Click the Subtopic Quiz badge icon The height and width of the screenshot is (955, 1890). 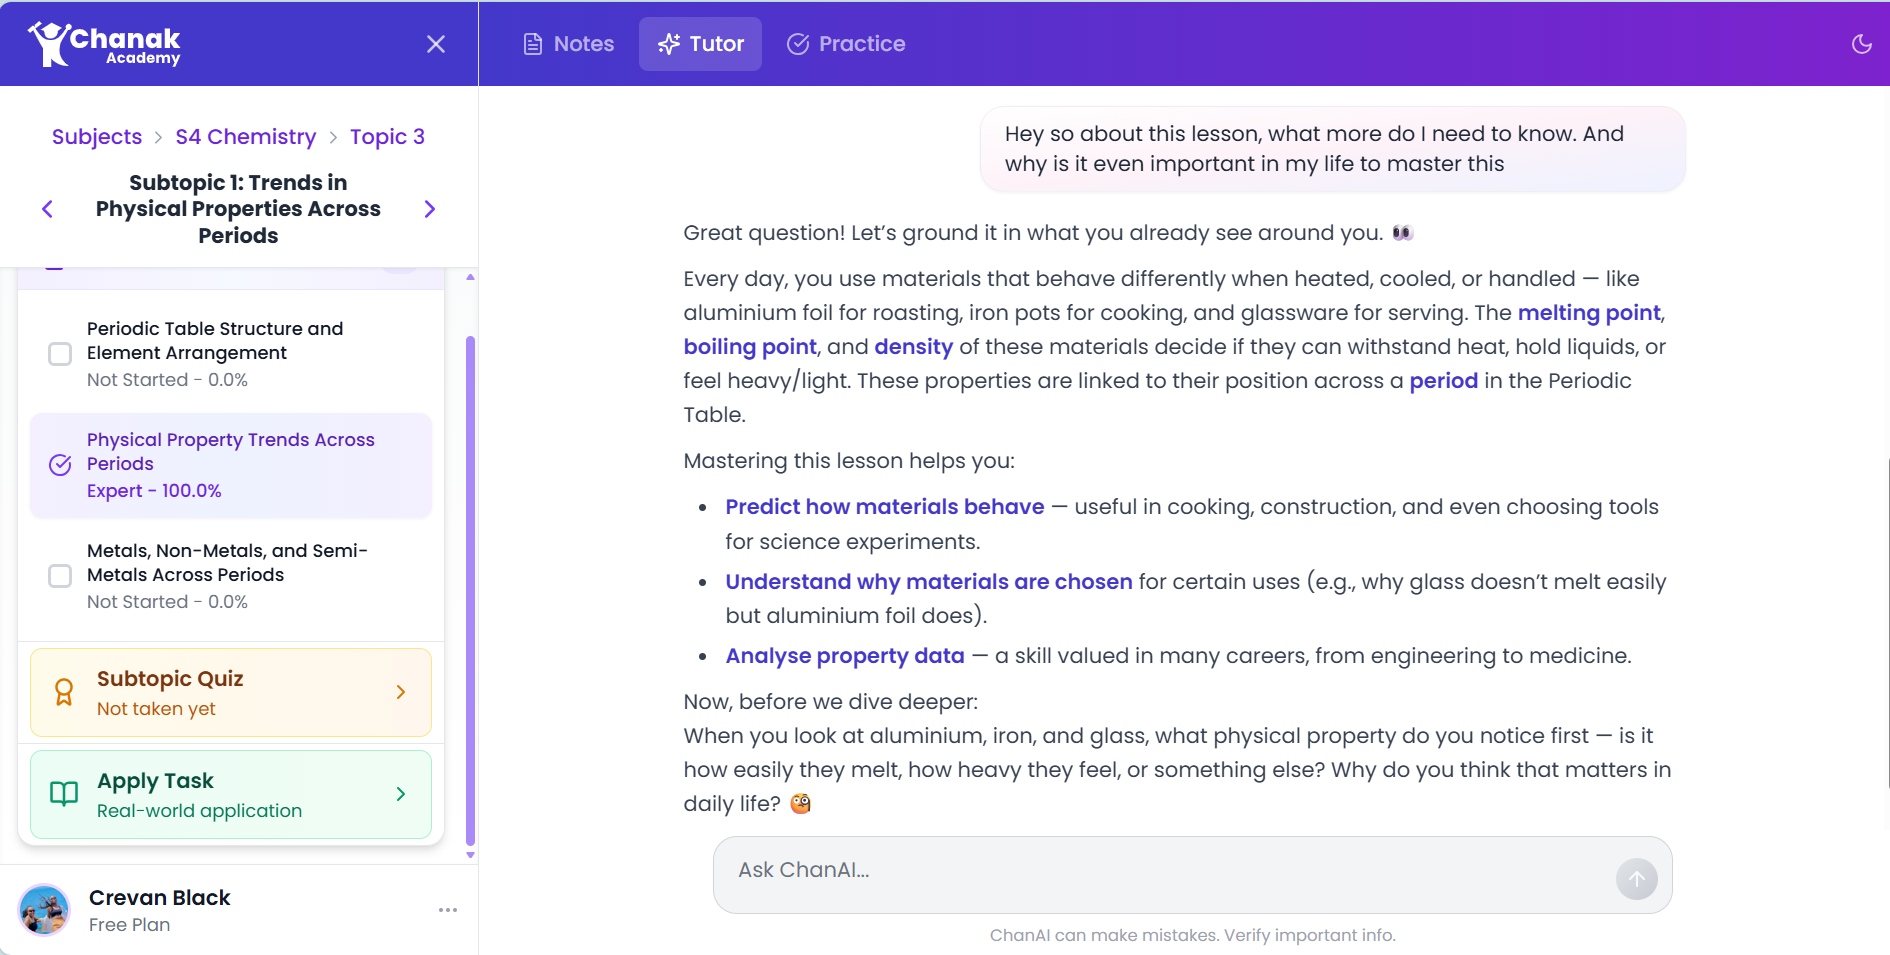tap(64, 691)
